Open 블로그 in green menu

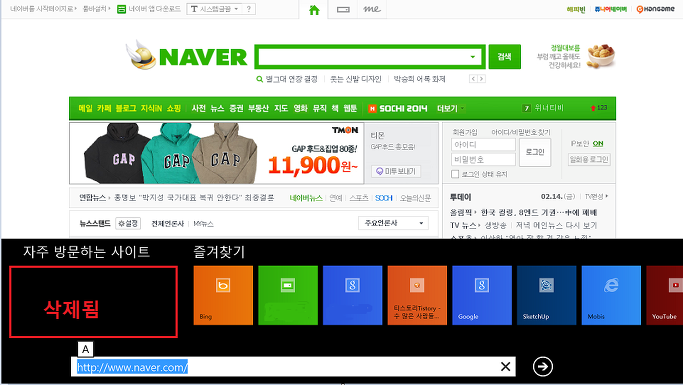pyautogui.click(x=126, y=108)
